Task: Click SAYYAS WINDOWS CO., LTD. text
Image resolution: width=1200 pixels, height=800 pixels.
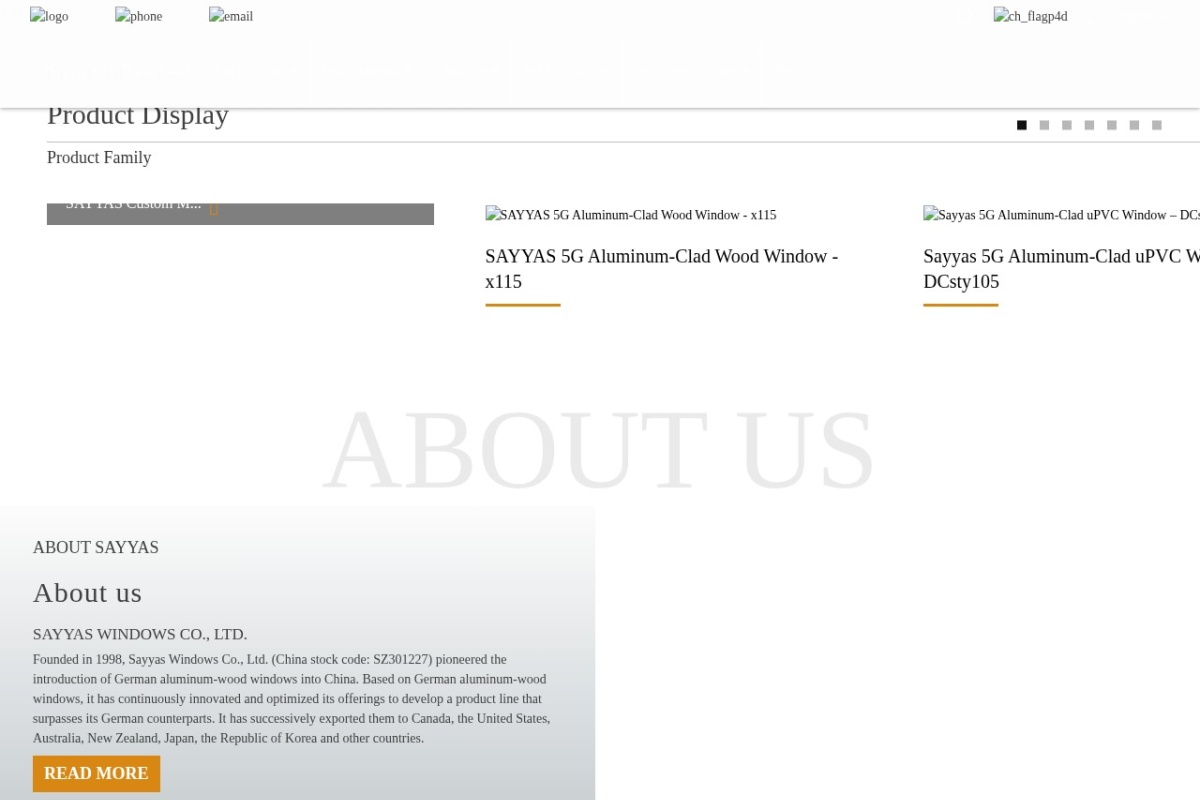Action: (x=140, y=634)
